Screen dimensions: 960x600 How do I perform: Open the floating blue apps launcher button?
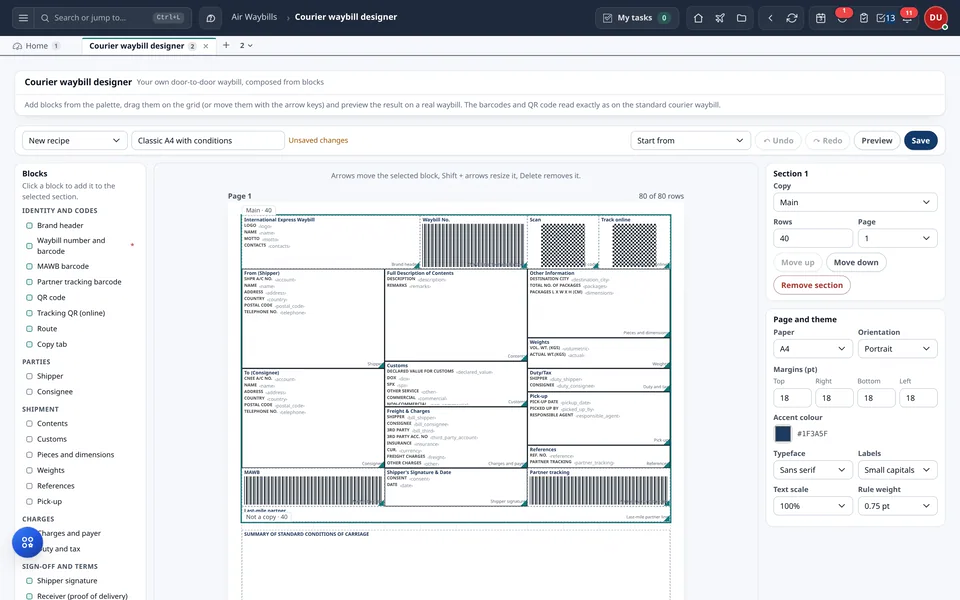tap(28, 542)
